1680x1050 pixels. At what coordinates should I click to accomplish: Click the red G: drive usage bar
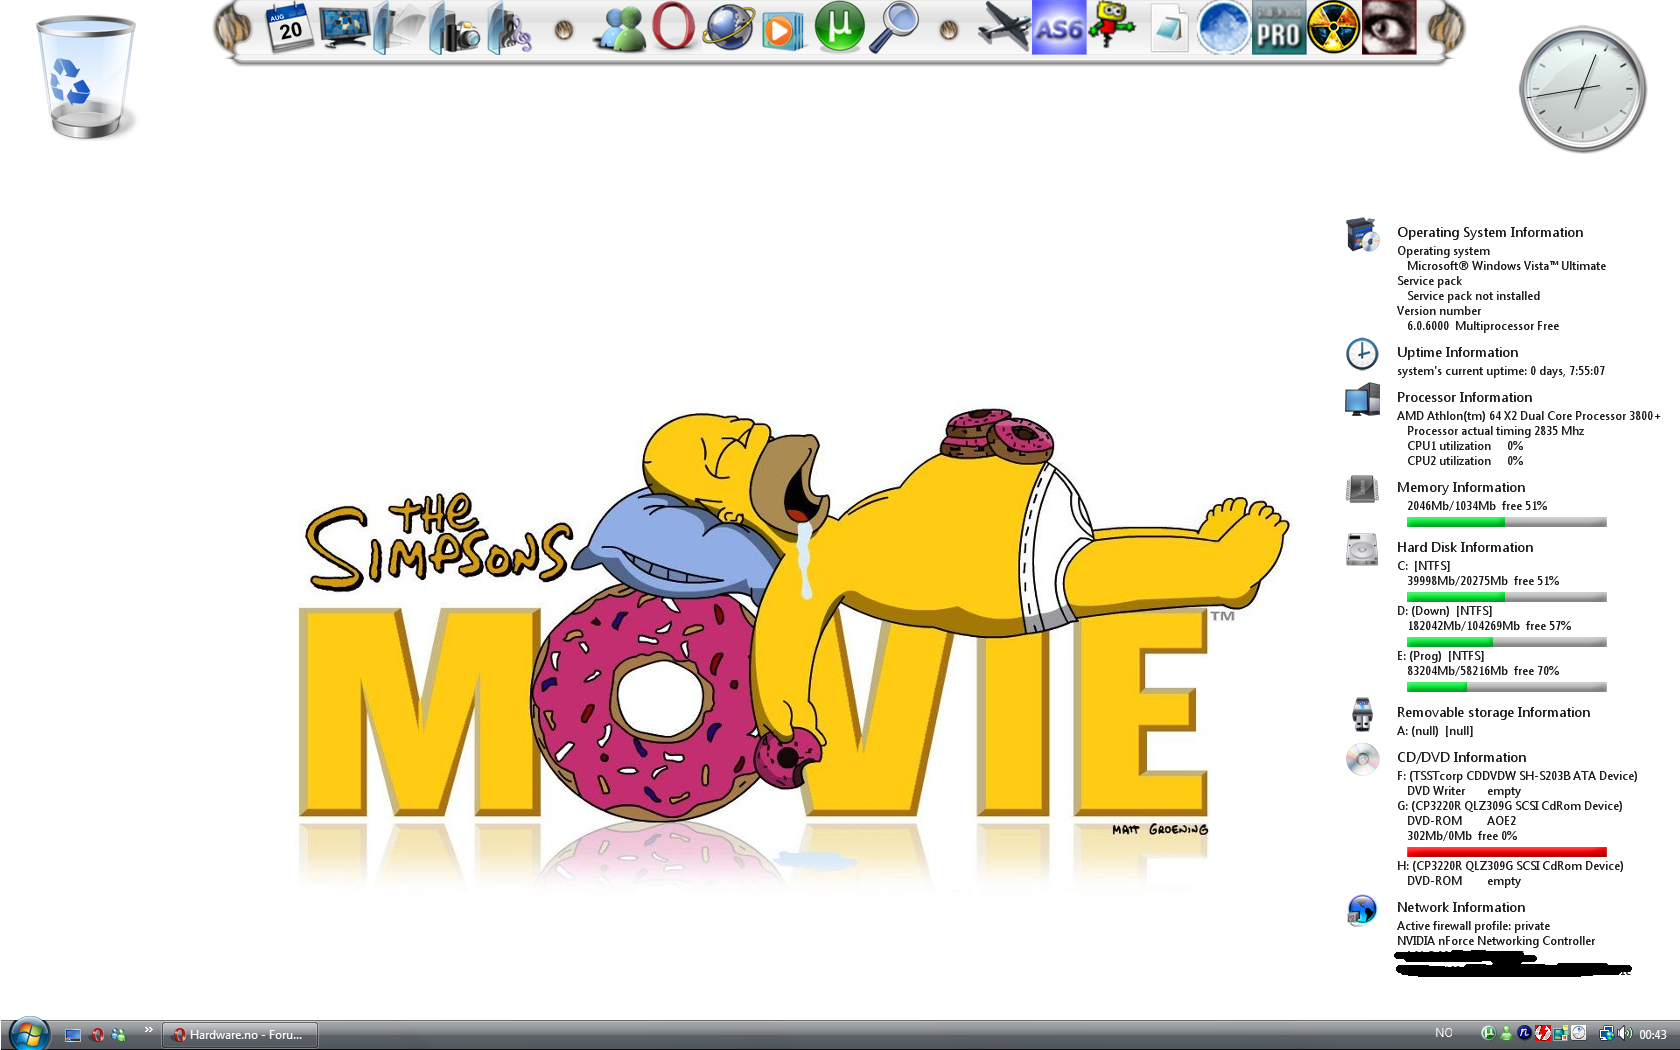point(1506,852)
